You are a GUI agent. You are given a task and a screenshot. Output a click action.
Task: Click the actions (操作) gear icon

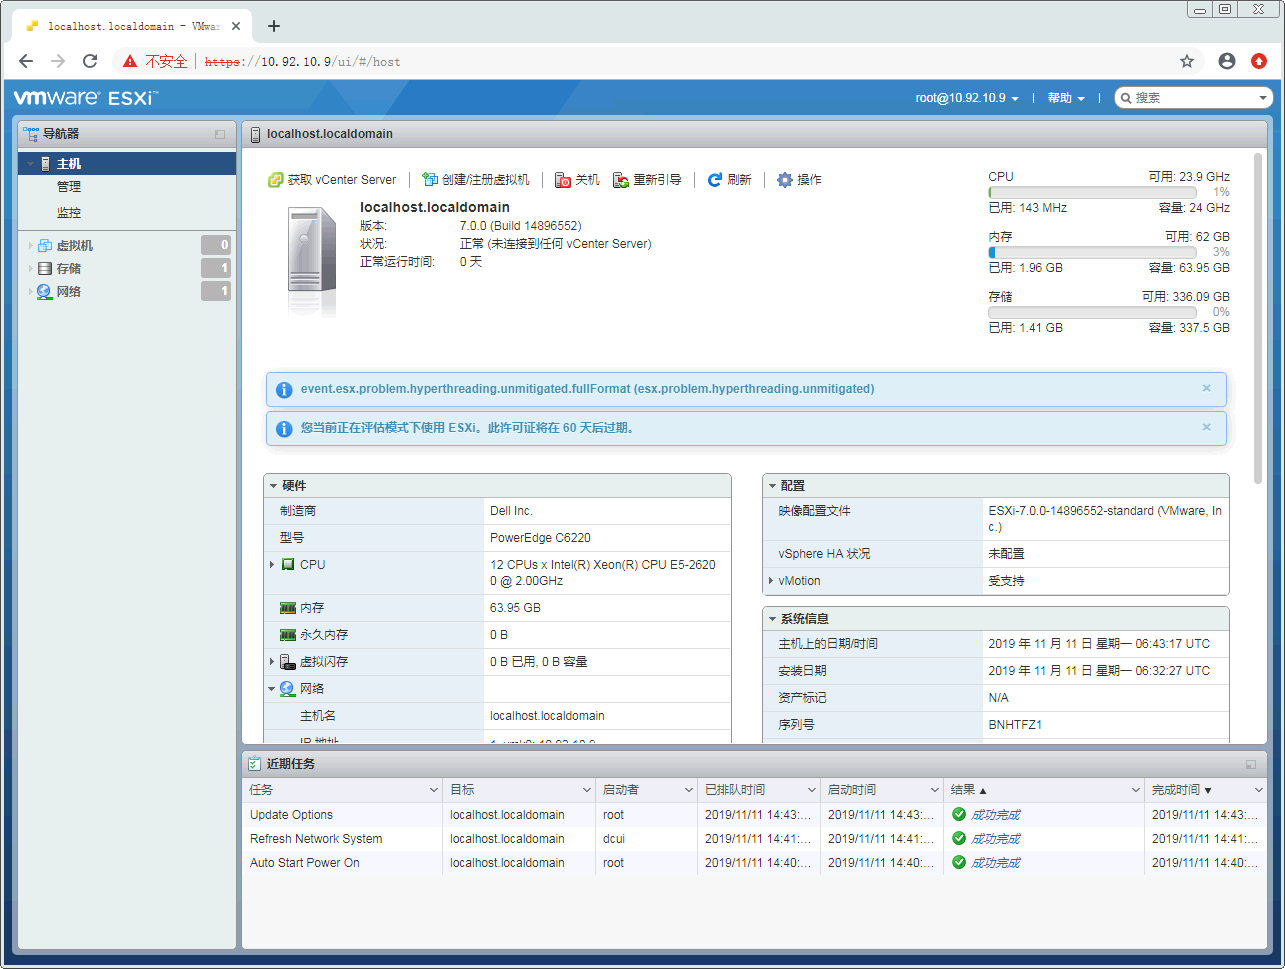coord(785,180)
